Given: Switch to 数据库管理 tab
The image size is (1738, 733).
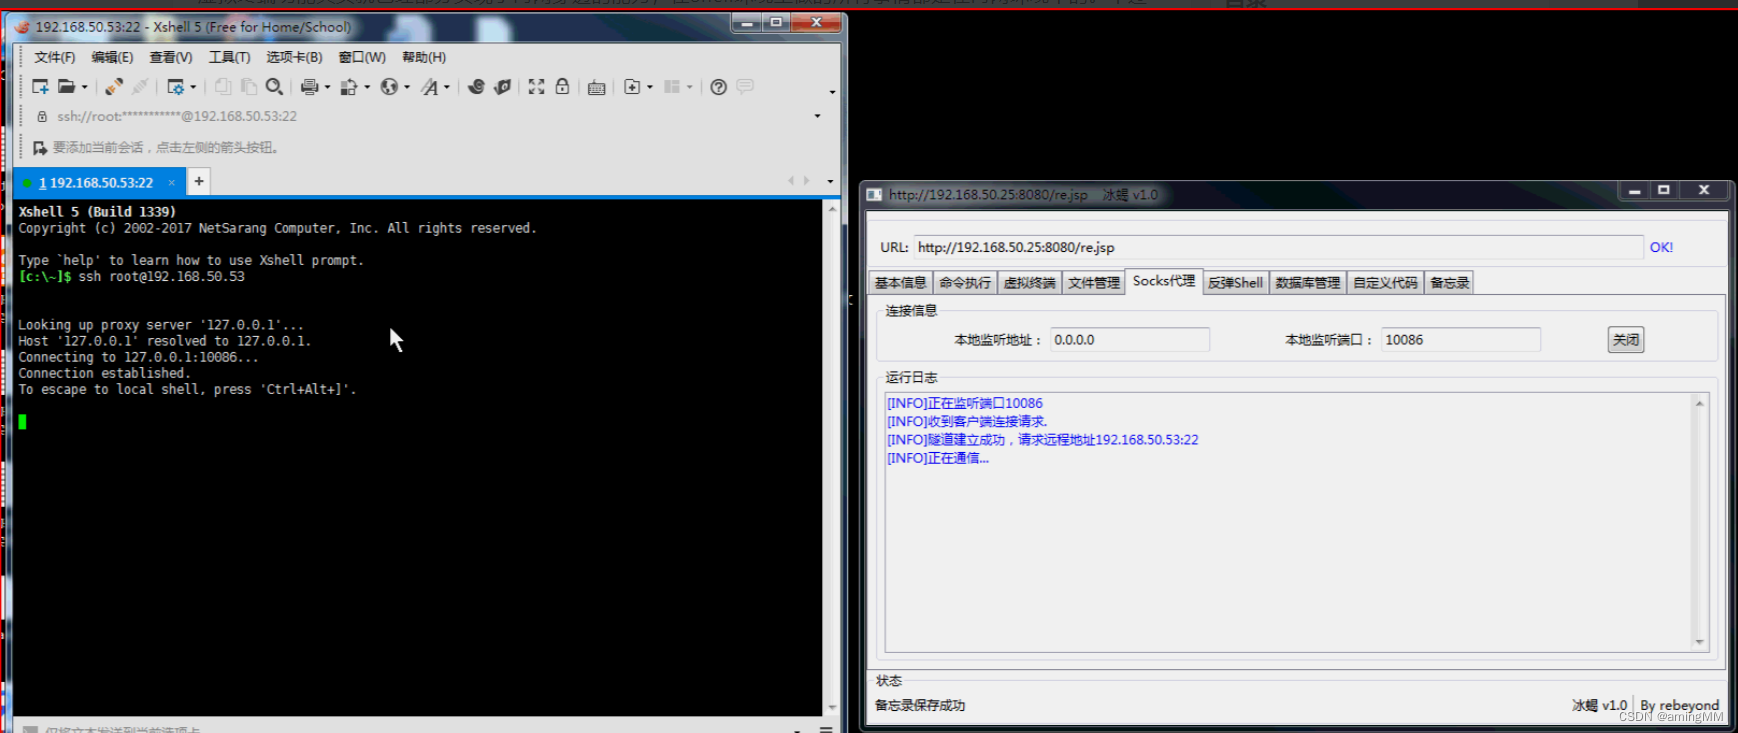Looking at the screenshot, I should [x=1308, y=283].
